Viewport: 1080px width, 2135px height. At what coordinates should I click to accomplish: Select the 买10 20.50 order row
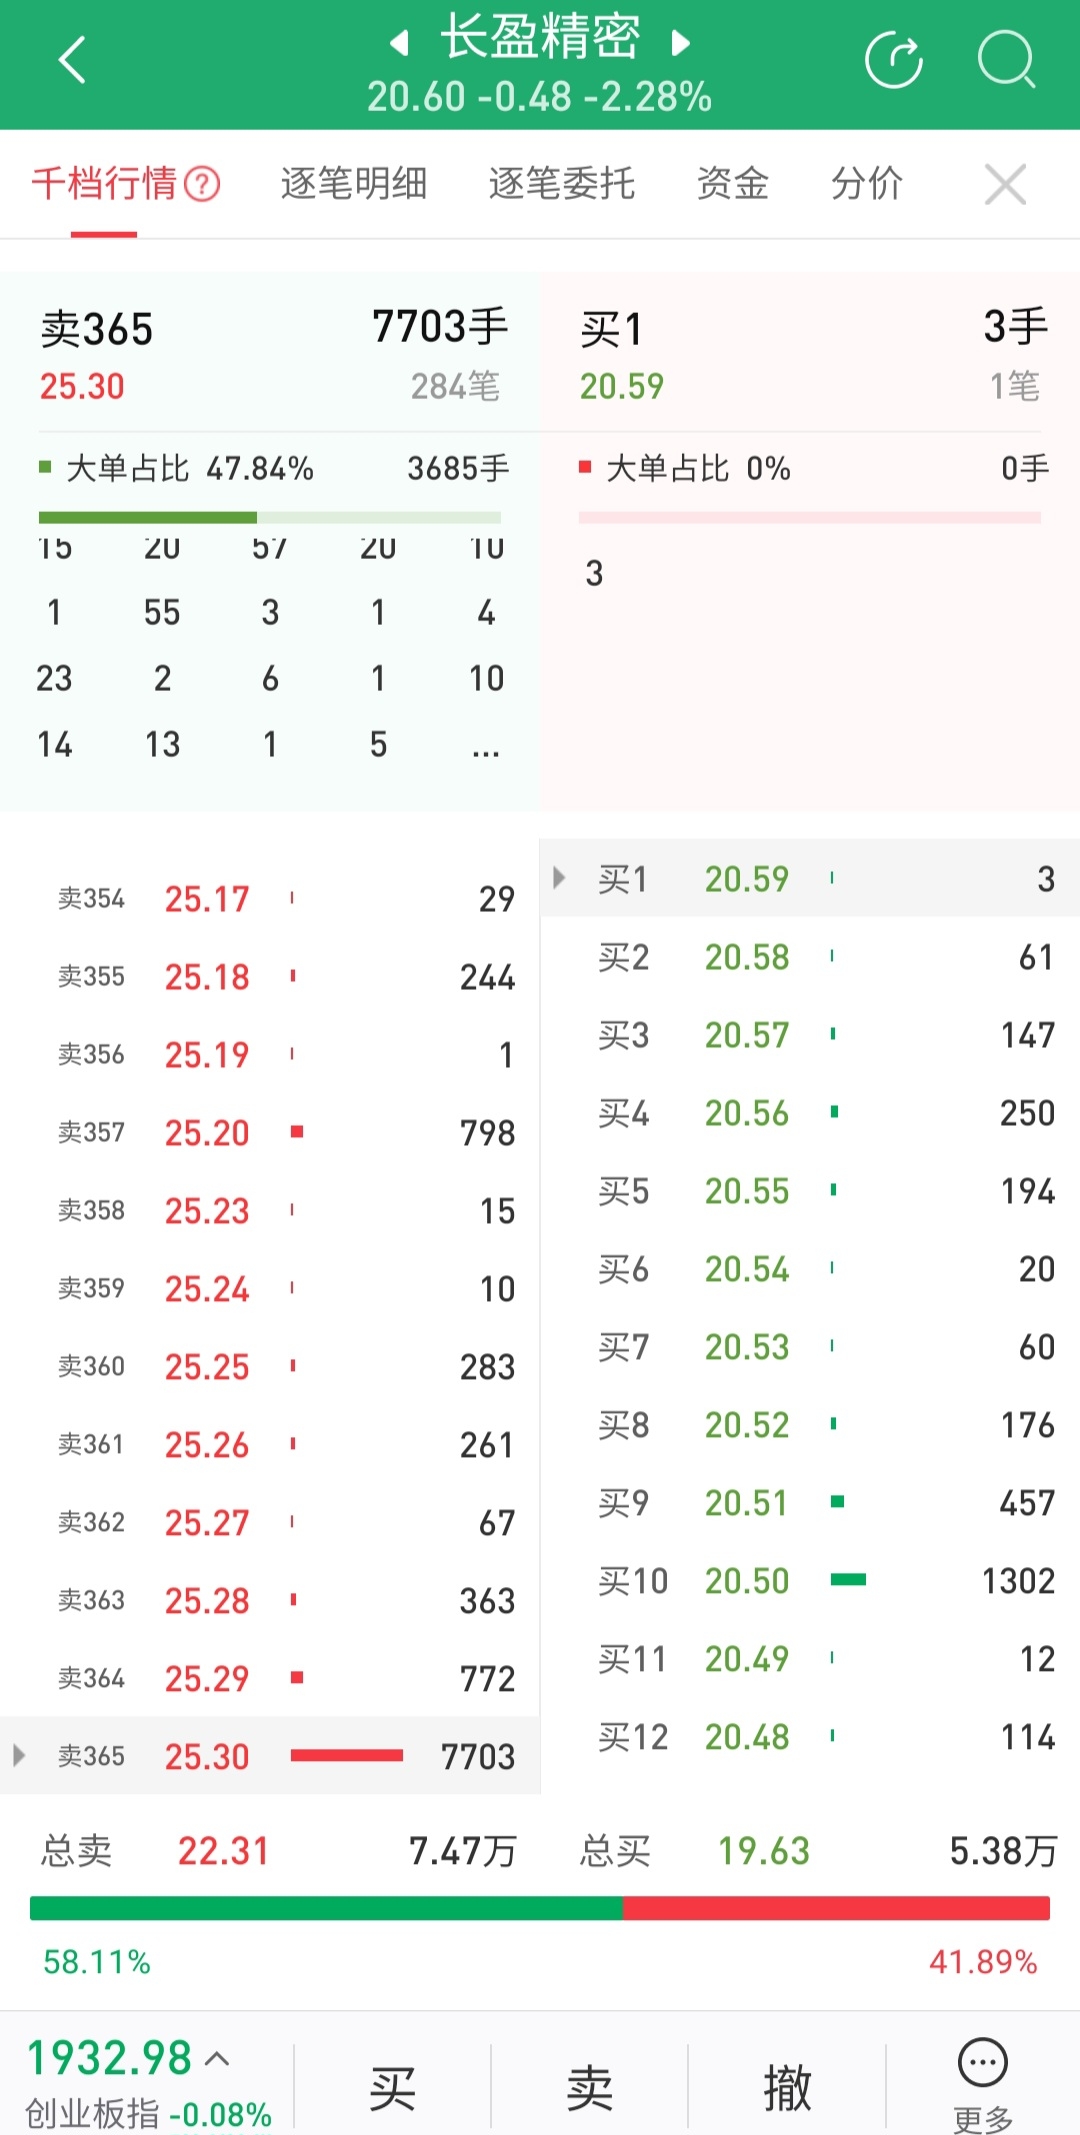(x=810, y=1580)
